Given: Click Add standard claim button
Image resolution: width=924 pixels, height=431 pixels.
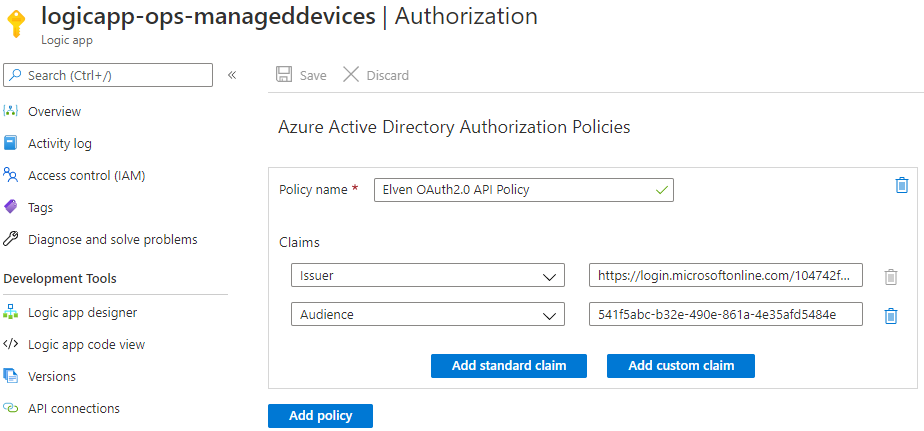Looking at the screenshot, I should (x=509, y=366).
